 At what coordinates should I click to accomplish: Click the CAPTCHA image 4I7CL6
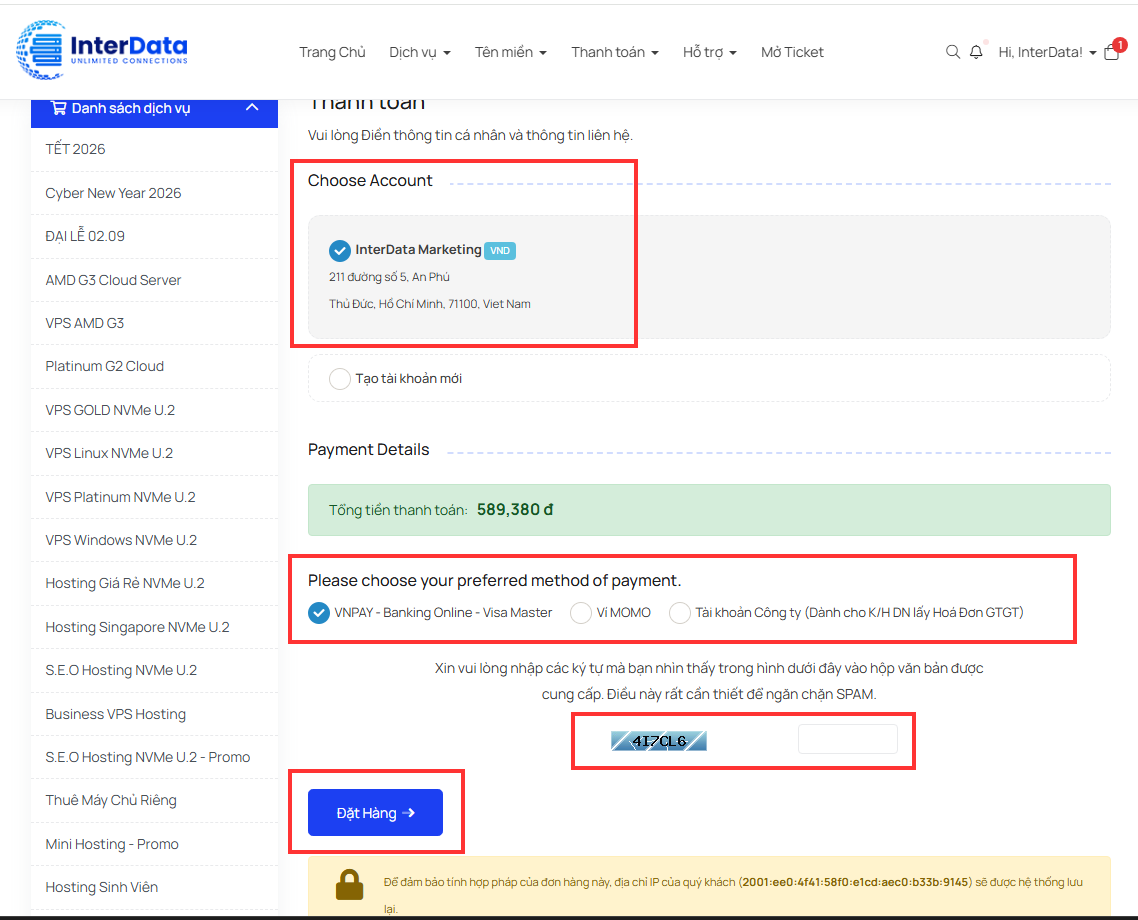click(x=658, y=741)
